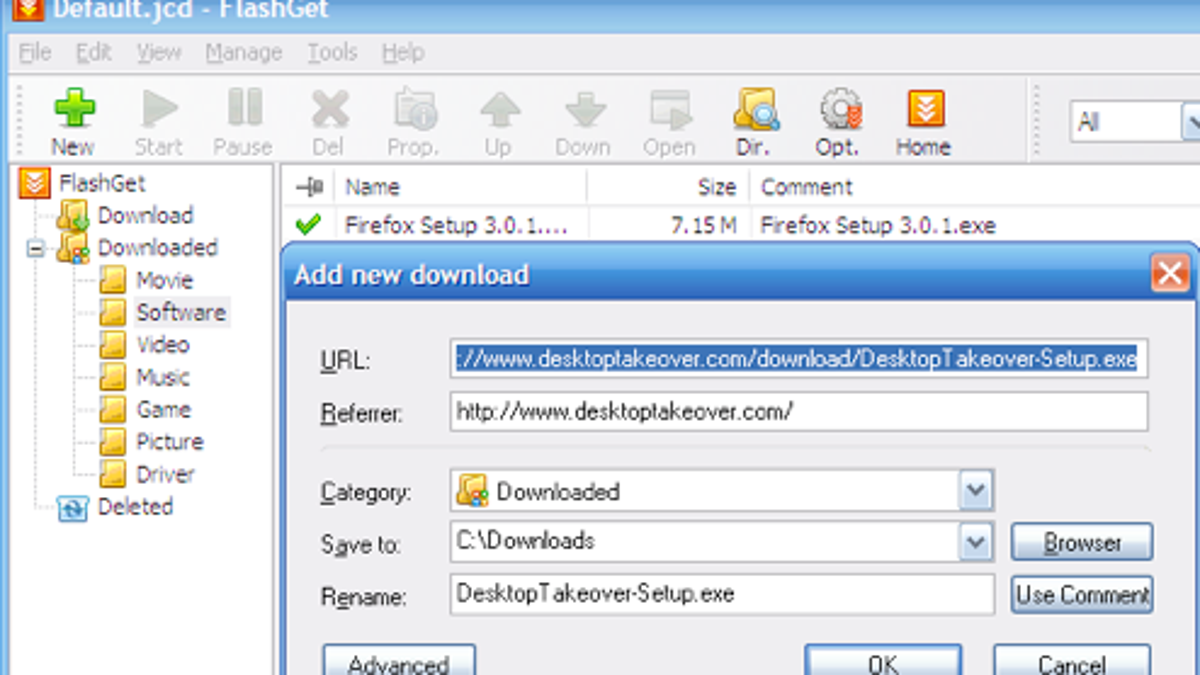Open the Opt. options toolbar icon

pyautogui.click(x=837, y=122)
